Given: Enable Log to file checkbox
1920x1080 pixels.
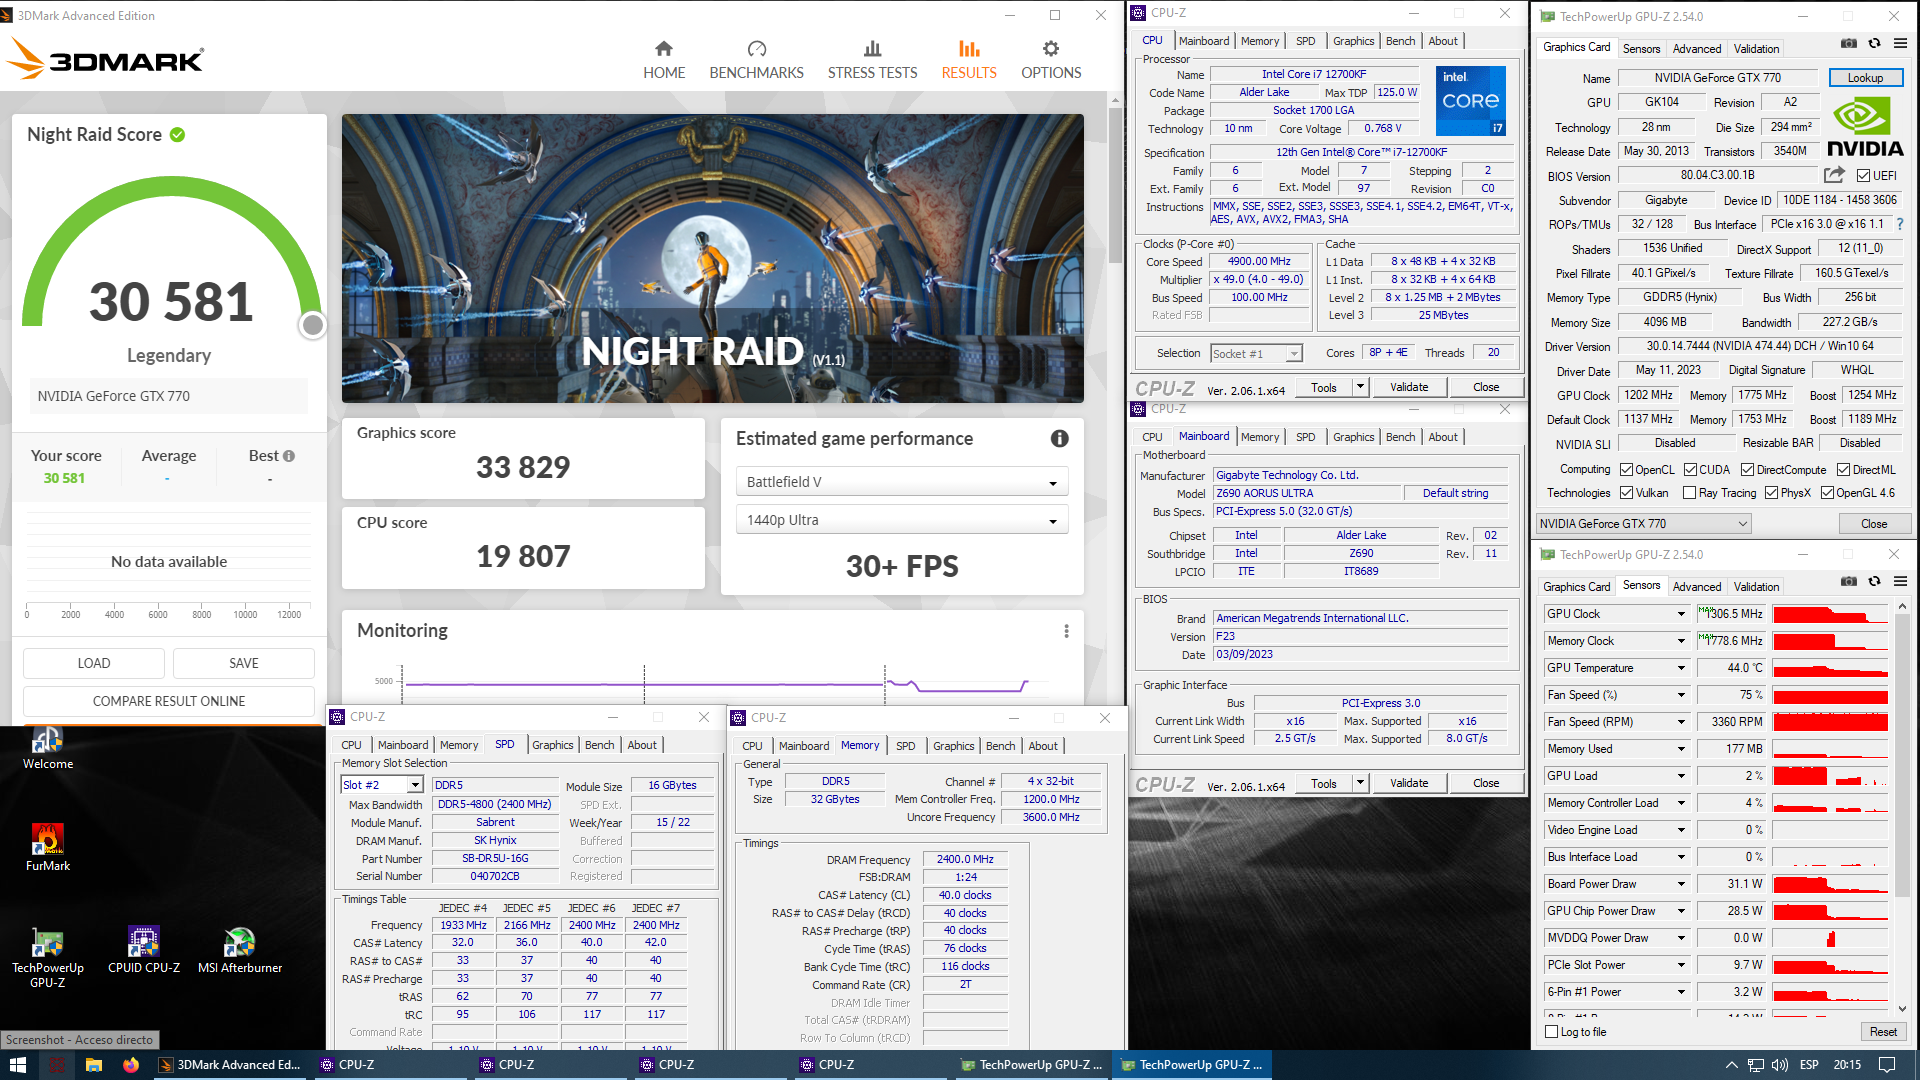Looking at the screenshot, I should [1552, 1032].
